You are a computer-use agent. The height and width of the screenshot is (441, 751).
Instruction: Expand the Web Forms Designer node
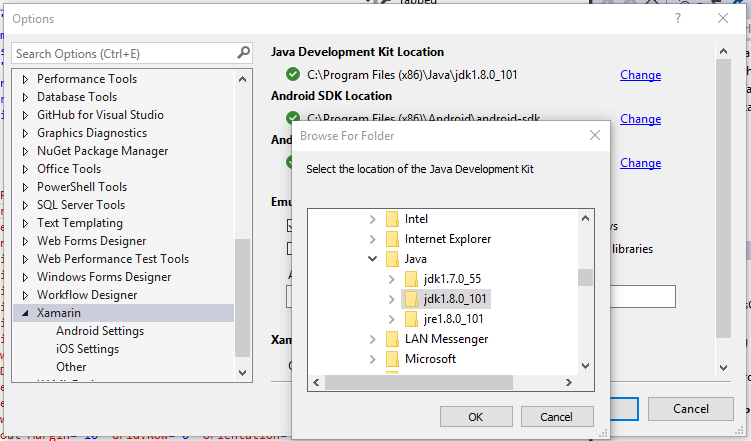pos(25,241)
